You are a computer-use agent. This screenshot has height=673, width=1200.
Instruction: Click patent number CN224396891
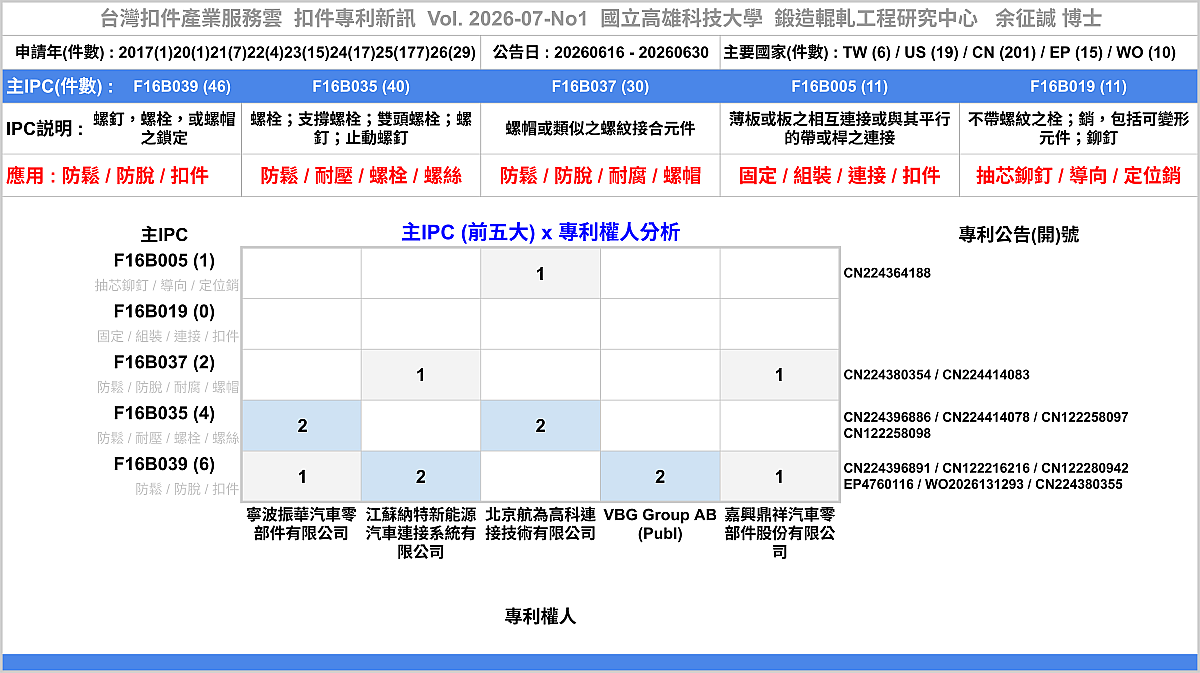pyautogui.click(x=887, y=468)
